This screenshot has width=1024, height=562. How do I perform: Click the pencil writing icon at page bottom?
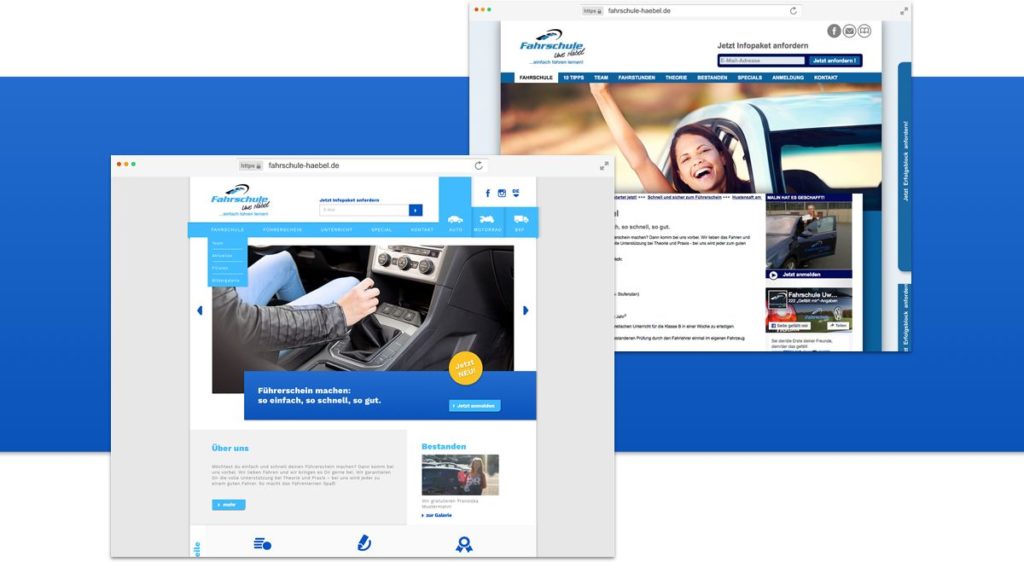[x=364, y=542]
